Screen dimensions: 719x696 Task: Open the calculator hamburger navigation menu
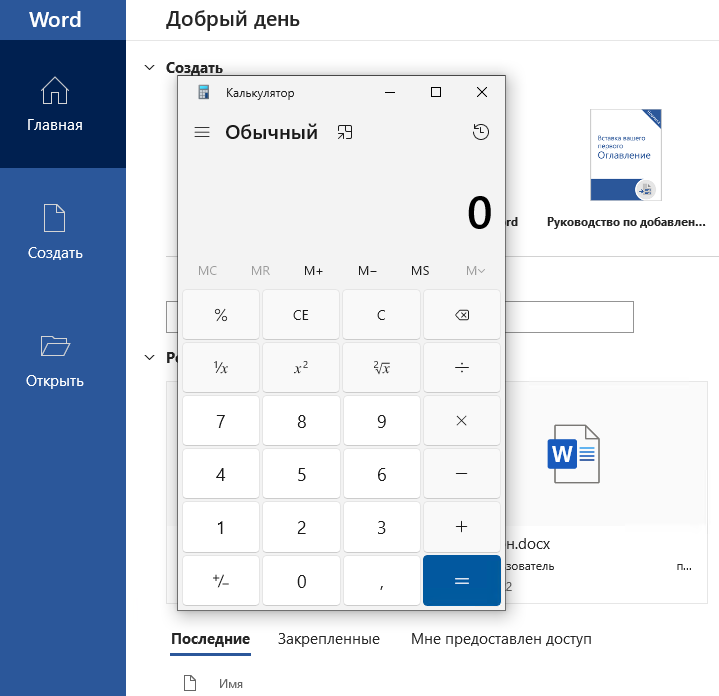point(202,132)
